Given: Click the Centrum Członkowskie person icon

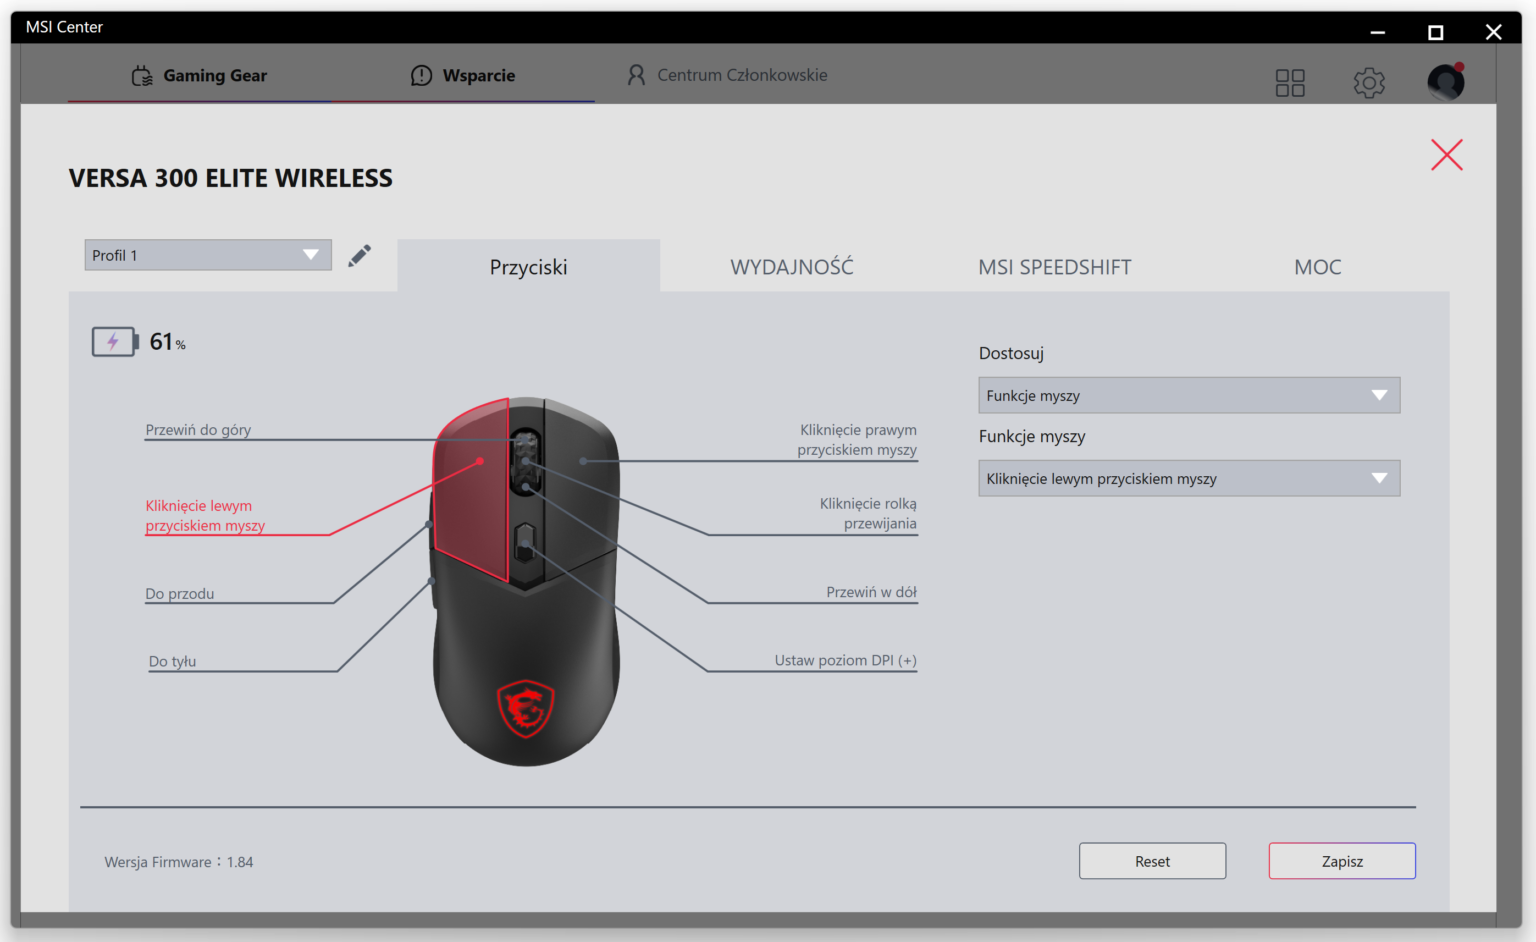Looking at the screenshot, I should point(636,74).
